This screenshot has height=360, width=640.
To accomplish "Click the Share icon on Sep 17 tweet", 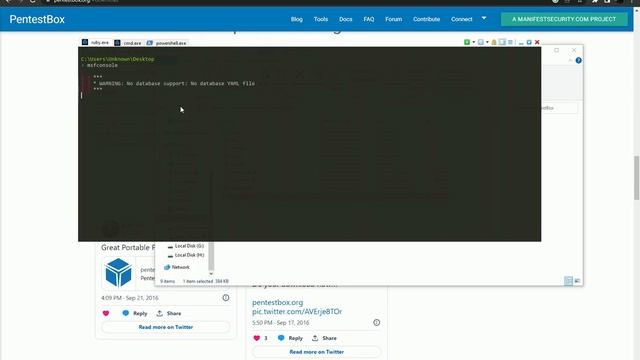I will click(315, 338).
